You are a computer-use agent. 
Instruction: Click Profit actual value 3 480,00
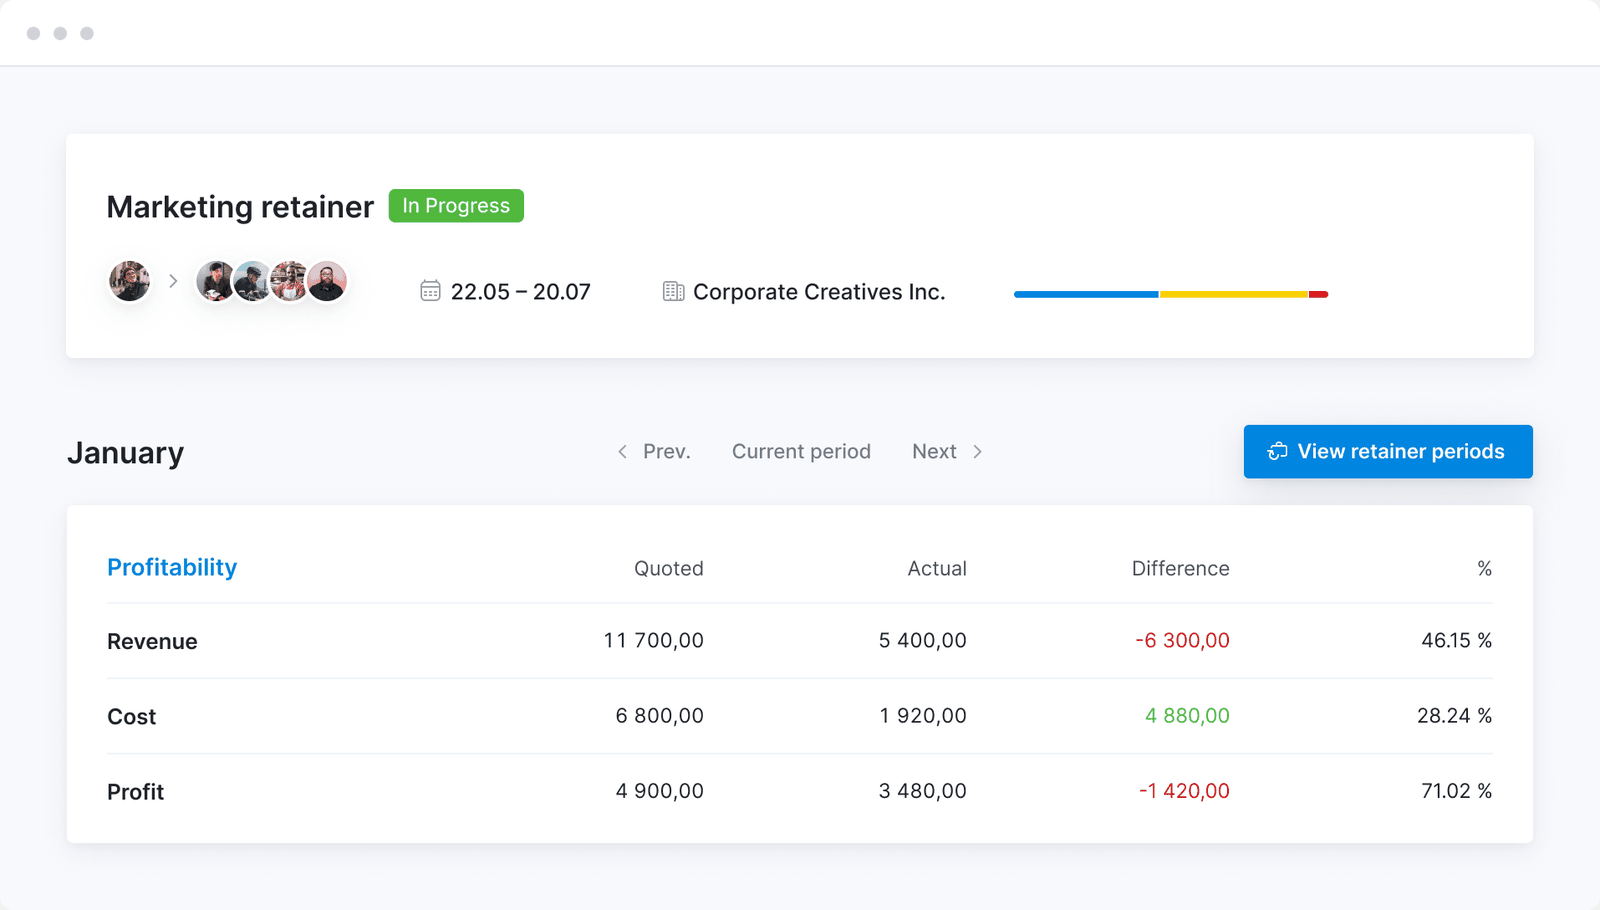922,790
